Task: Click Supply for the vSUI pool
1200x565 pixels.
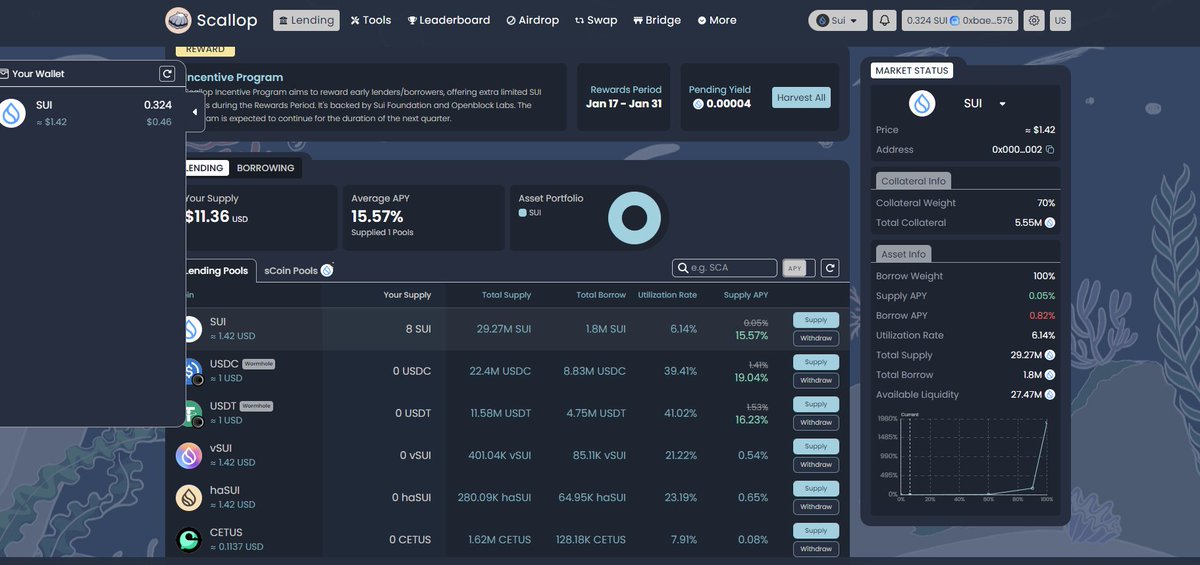Action: [816, 446]
